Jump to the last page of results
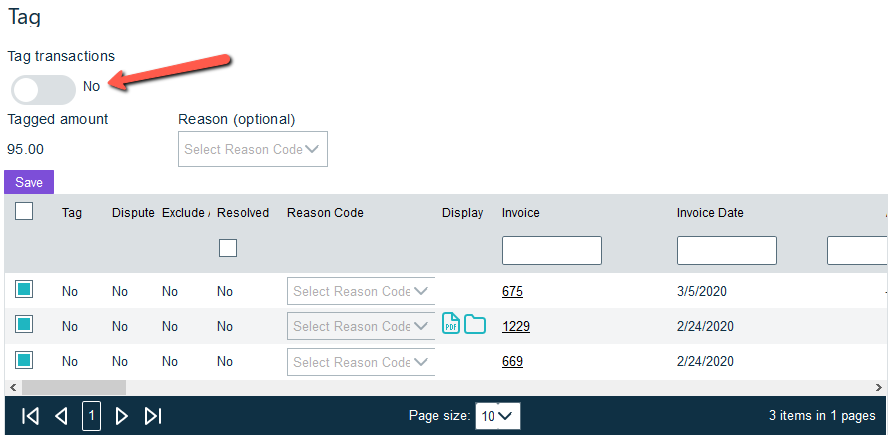 pyautogui.click(x=153, y=416)
